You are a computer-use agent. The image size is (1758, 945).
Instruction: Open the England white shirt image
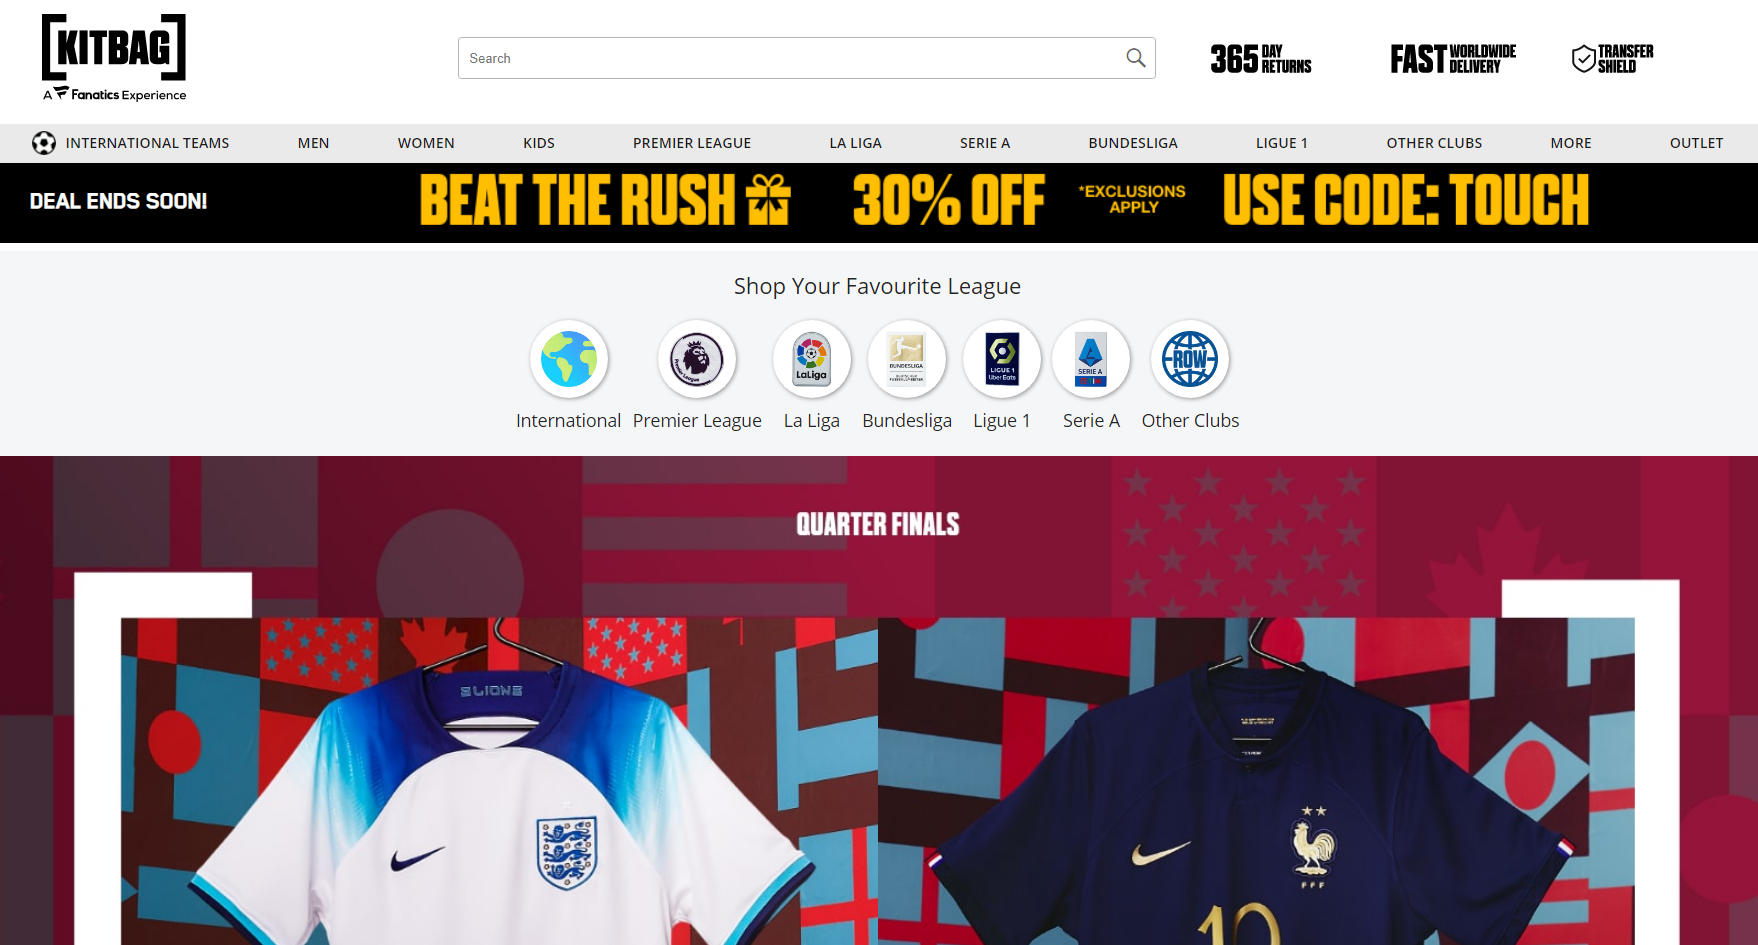click(x=499, y=781)
